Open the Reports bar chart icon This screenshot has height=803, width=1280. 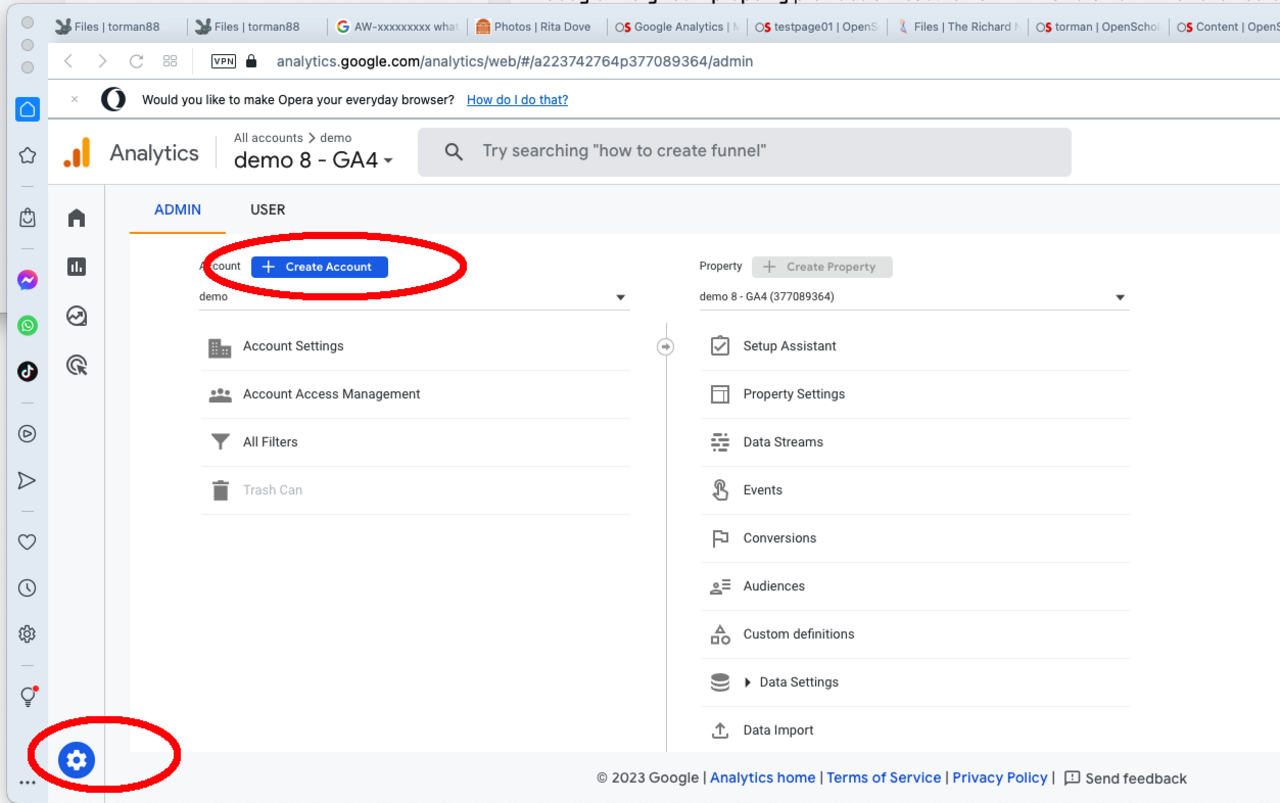click(x=77, y=267)
